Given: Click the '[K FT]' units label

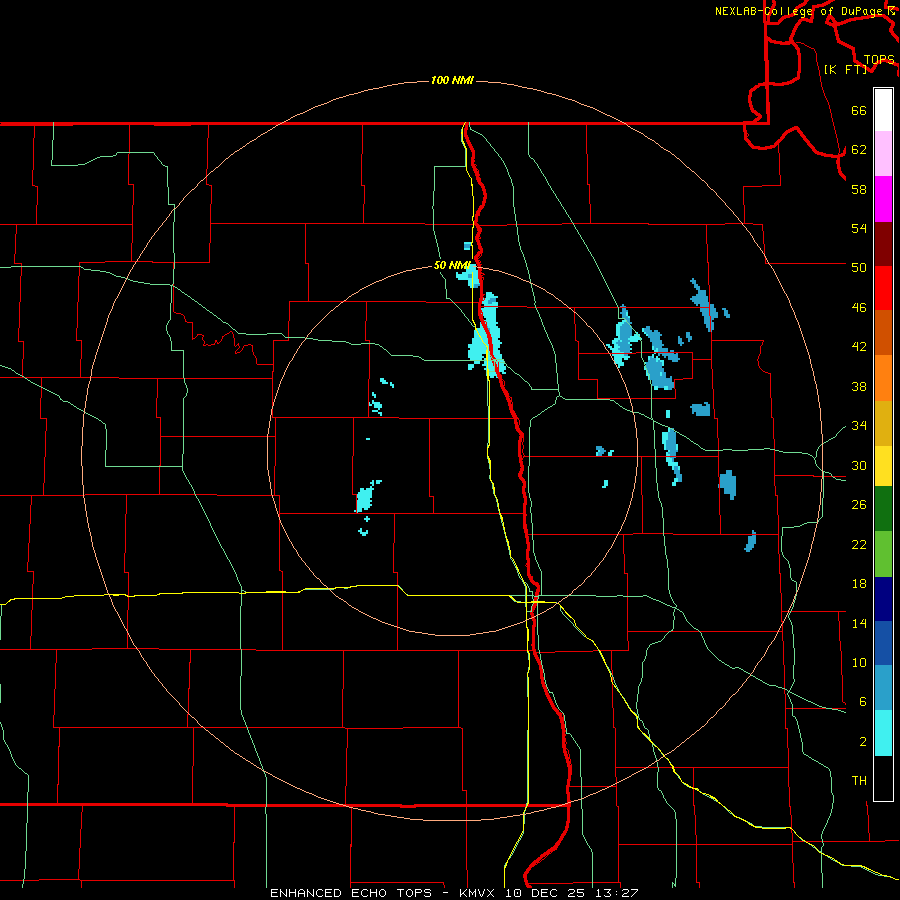Looking at the screenshot, I should point(845,70).
